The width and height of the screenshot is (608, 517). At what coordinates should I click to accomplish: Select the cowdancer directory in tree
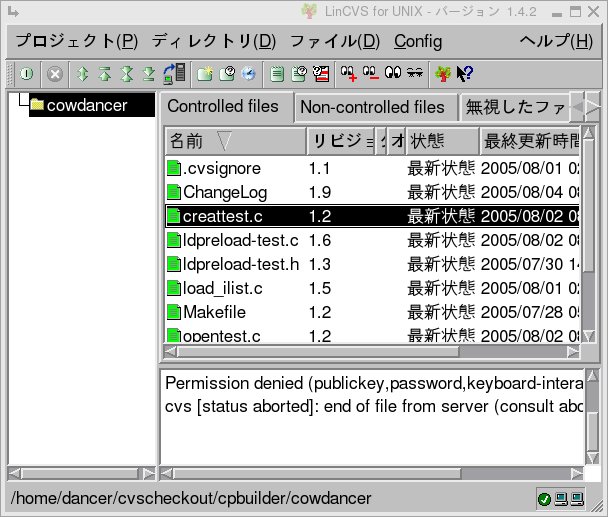click(92, 105)
